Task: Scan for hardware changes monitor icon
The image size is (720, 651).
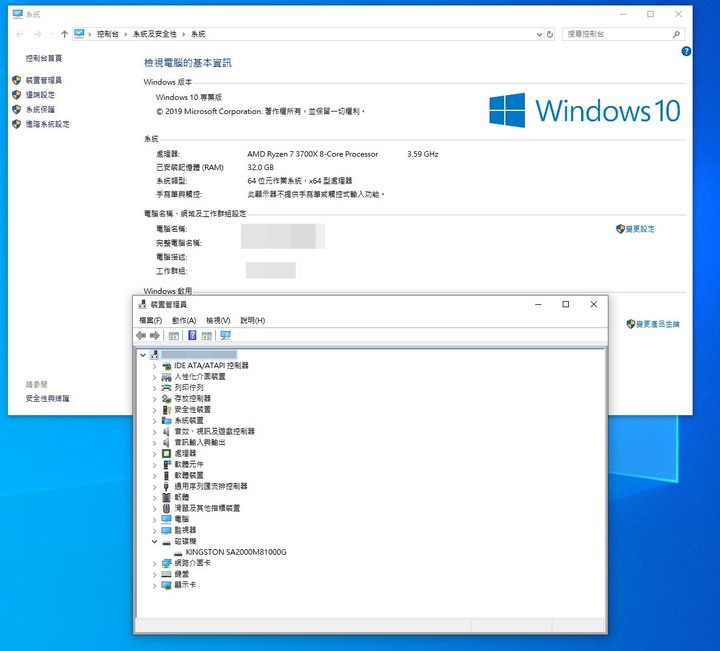Action: (x=225, y=336)
